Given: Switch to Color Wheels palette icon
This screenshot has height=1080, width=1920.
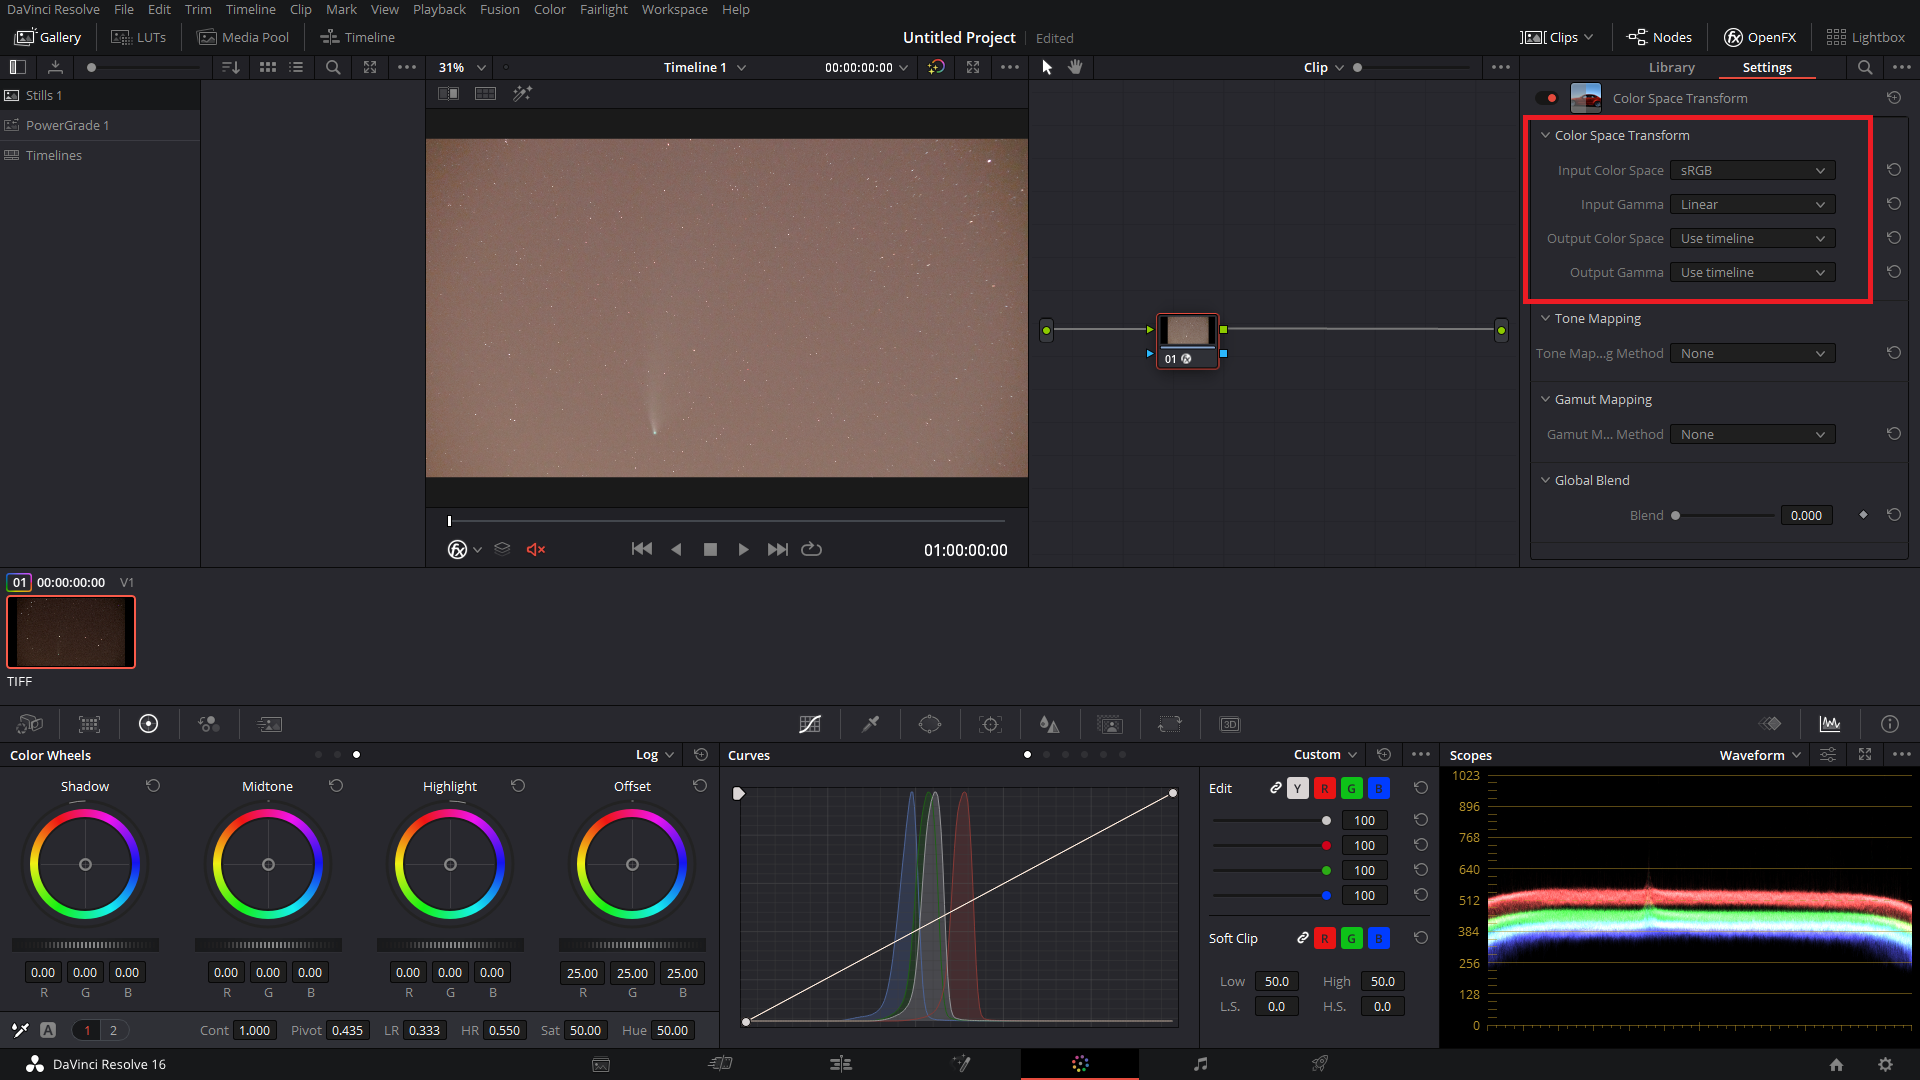Looking at the screenshot, I should point(148,724).
